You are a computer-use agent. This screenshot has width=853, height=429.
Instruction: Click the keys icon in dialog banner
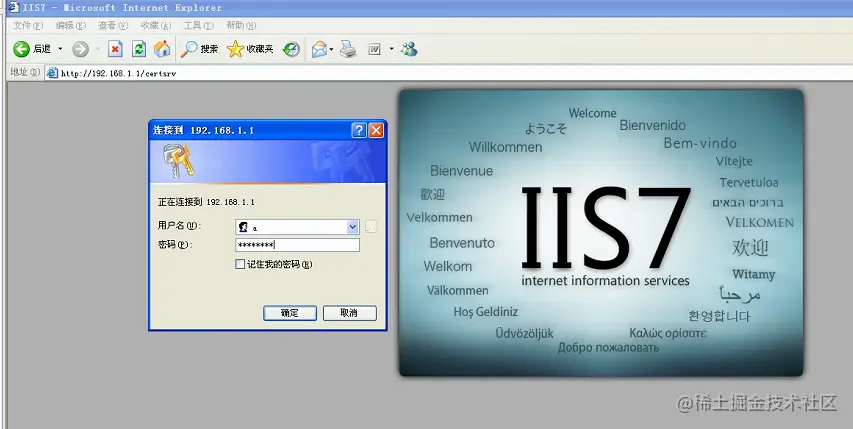tap(178, 161)
